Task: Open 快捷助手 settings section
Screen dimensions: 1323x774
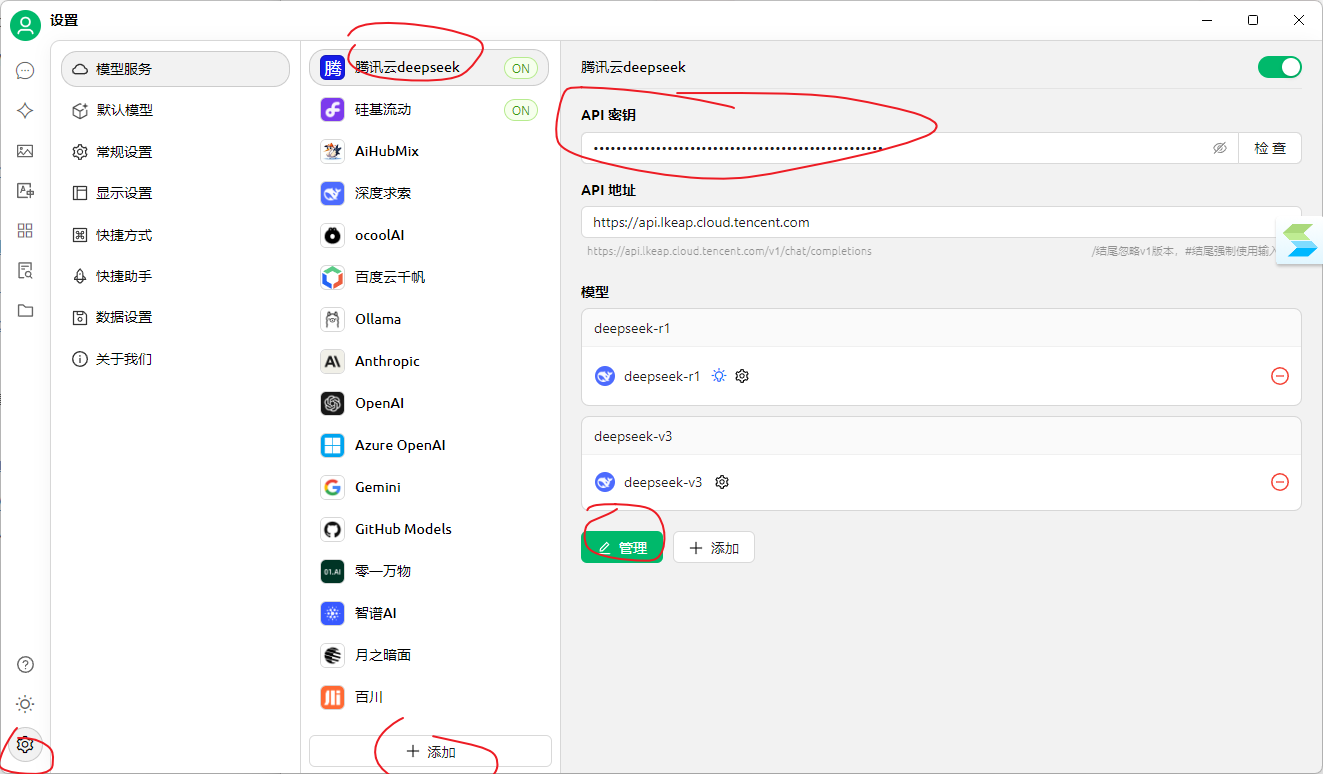Action: (176, 276)
